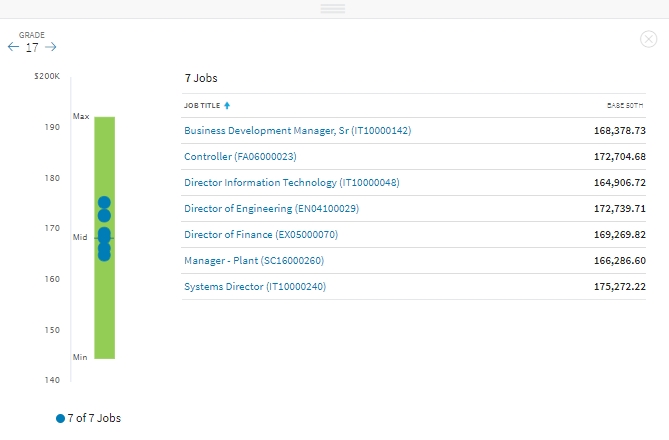Screen dimensions: 669x440
Task: Click the blue sort arrow beside Job Title
Action: (x=227, y=105)
